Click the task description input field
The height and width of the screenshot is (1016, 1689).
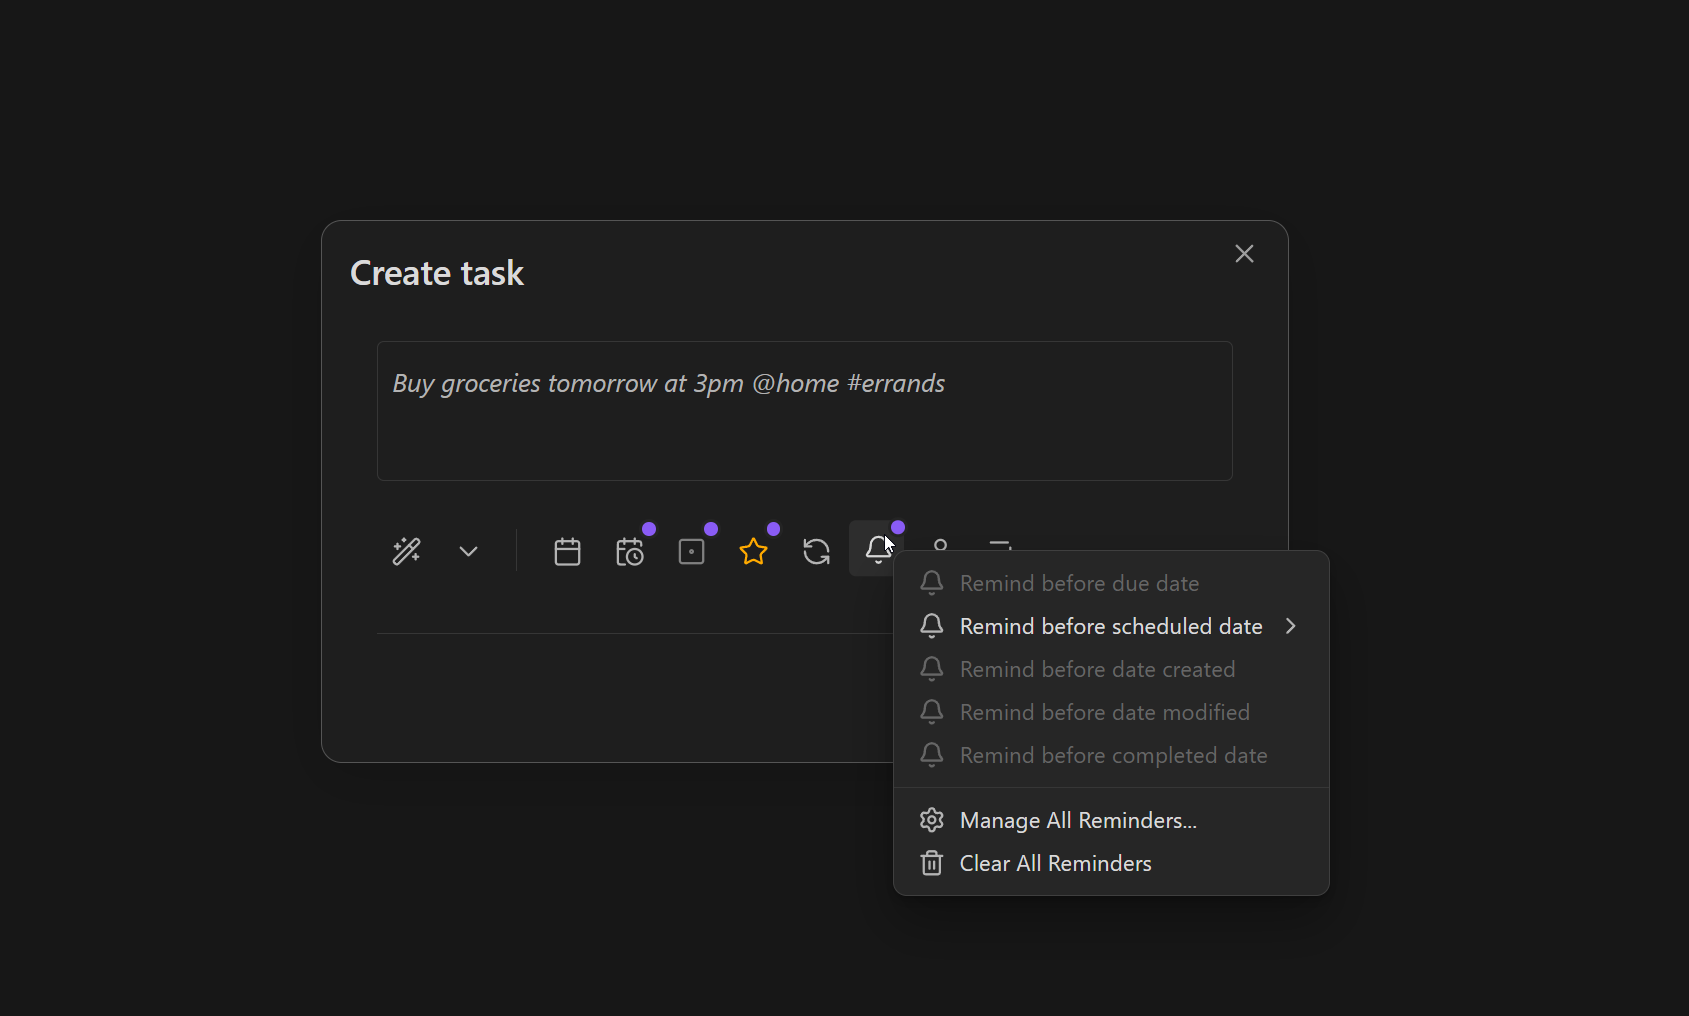pos(803,411)
